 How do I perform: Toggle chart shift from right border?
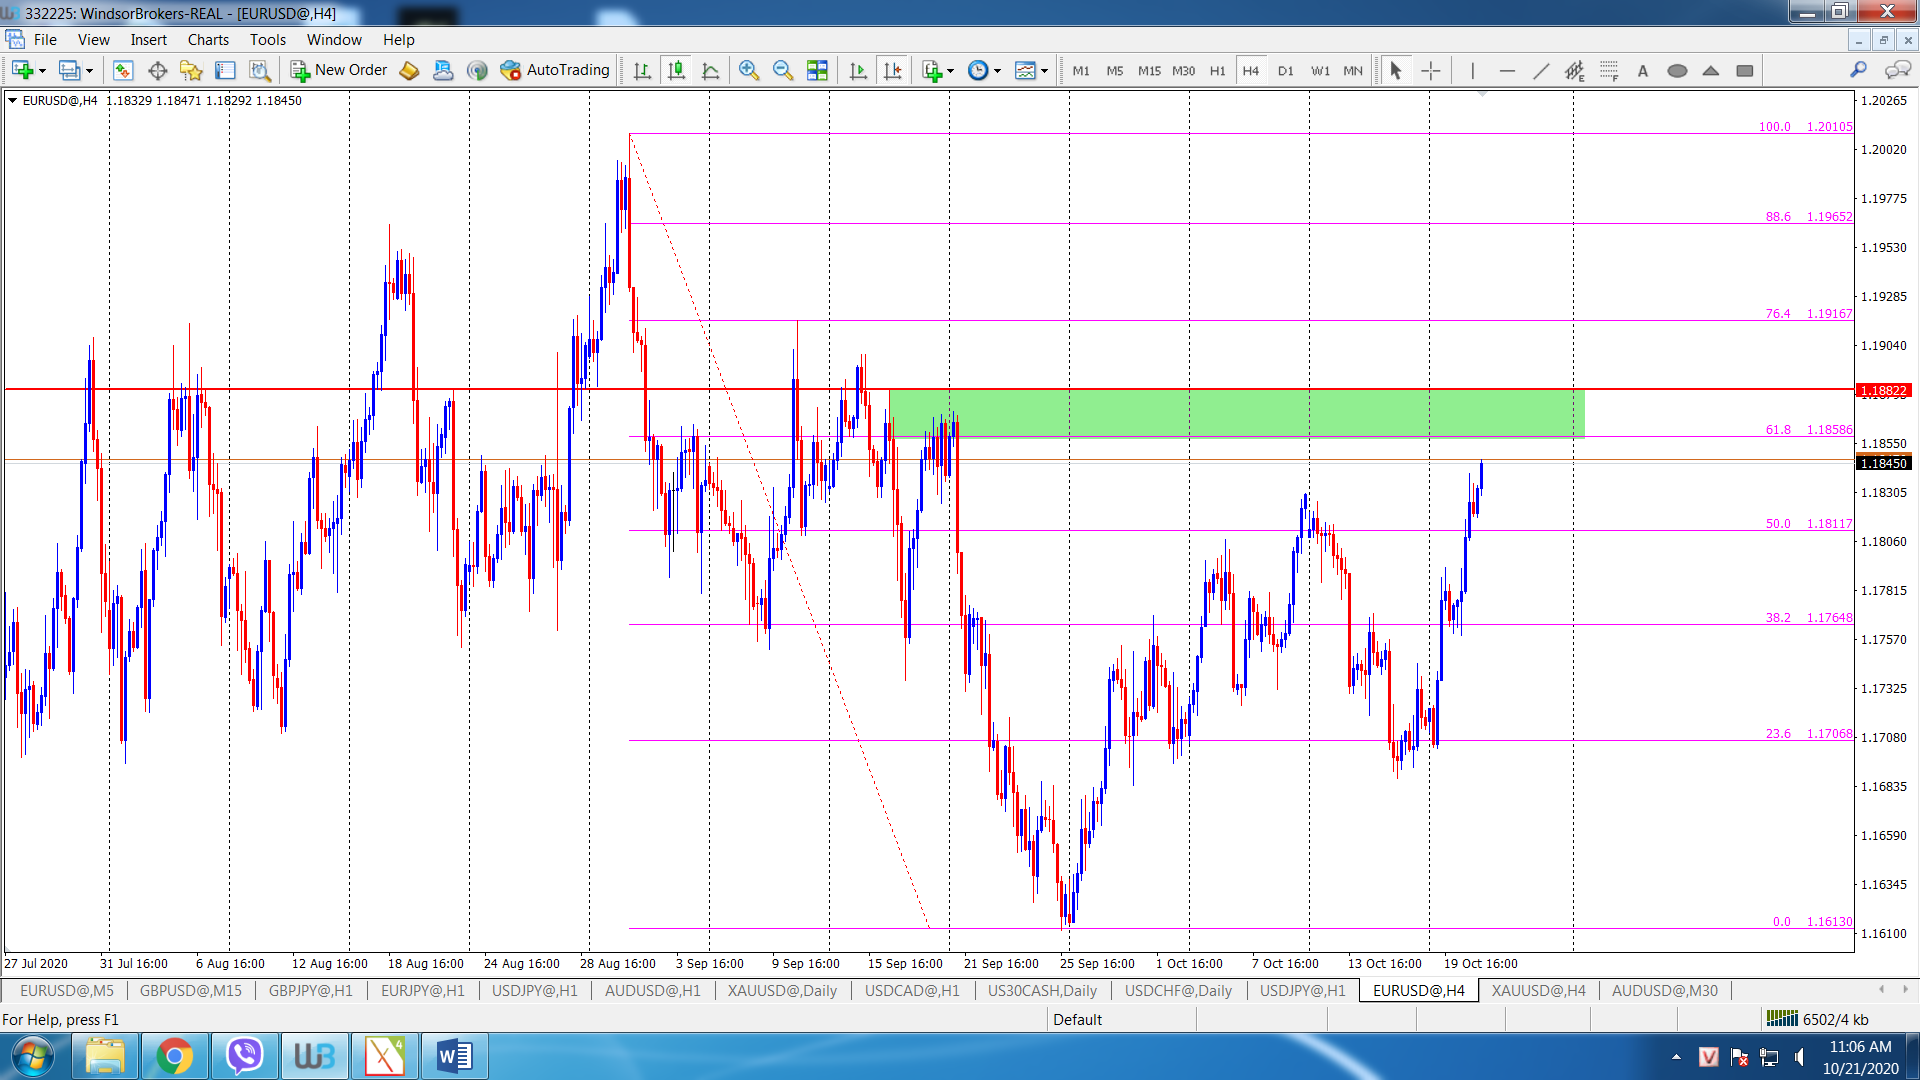coord(892,70)
